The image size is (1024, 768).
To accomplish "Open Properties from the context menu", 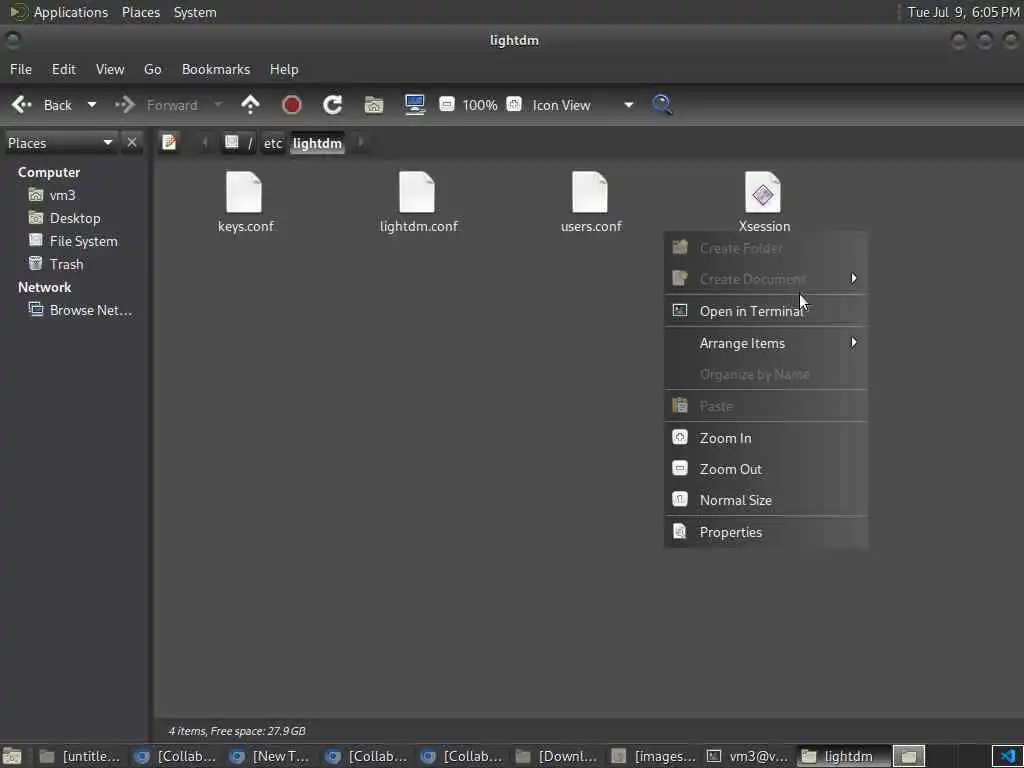I will click(x=766, y=532).
